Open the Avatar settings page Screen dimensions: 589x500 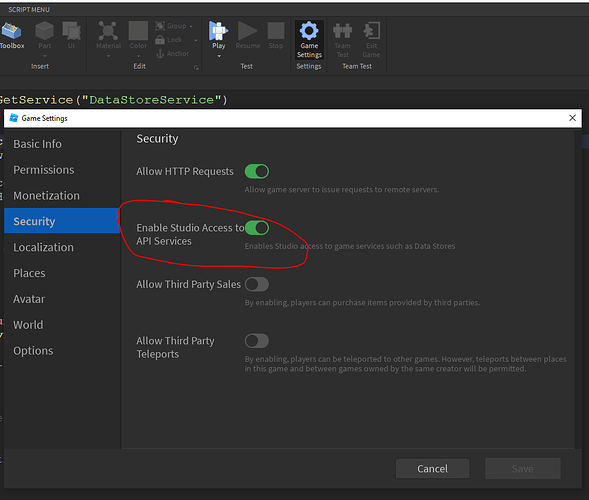point(62,299)
